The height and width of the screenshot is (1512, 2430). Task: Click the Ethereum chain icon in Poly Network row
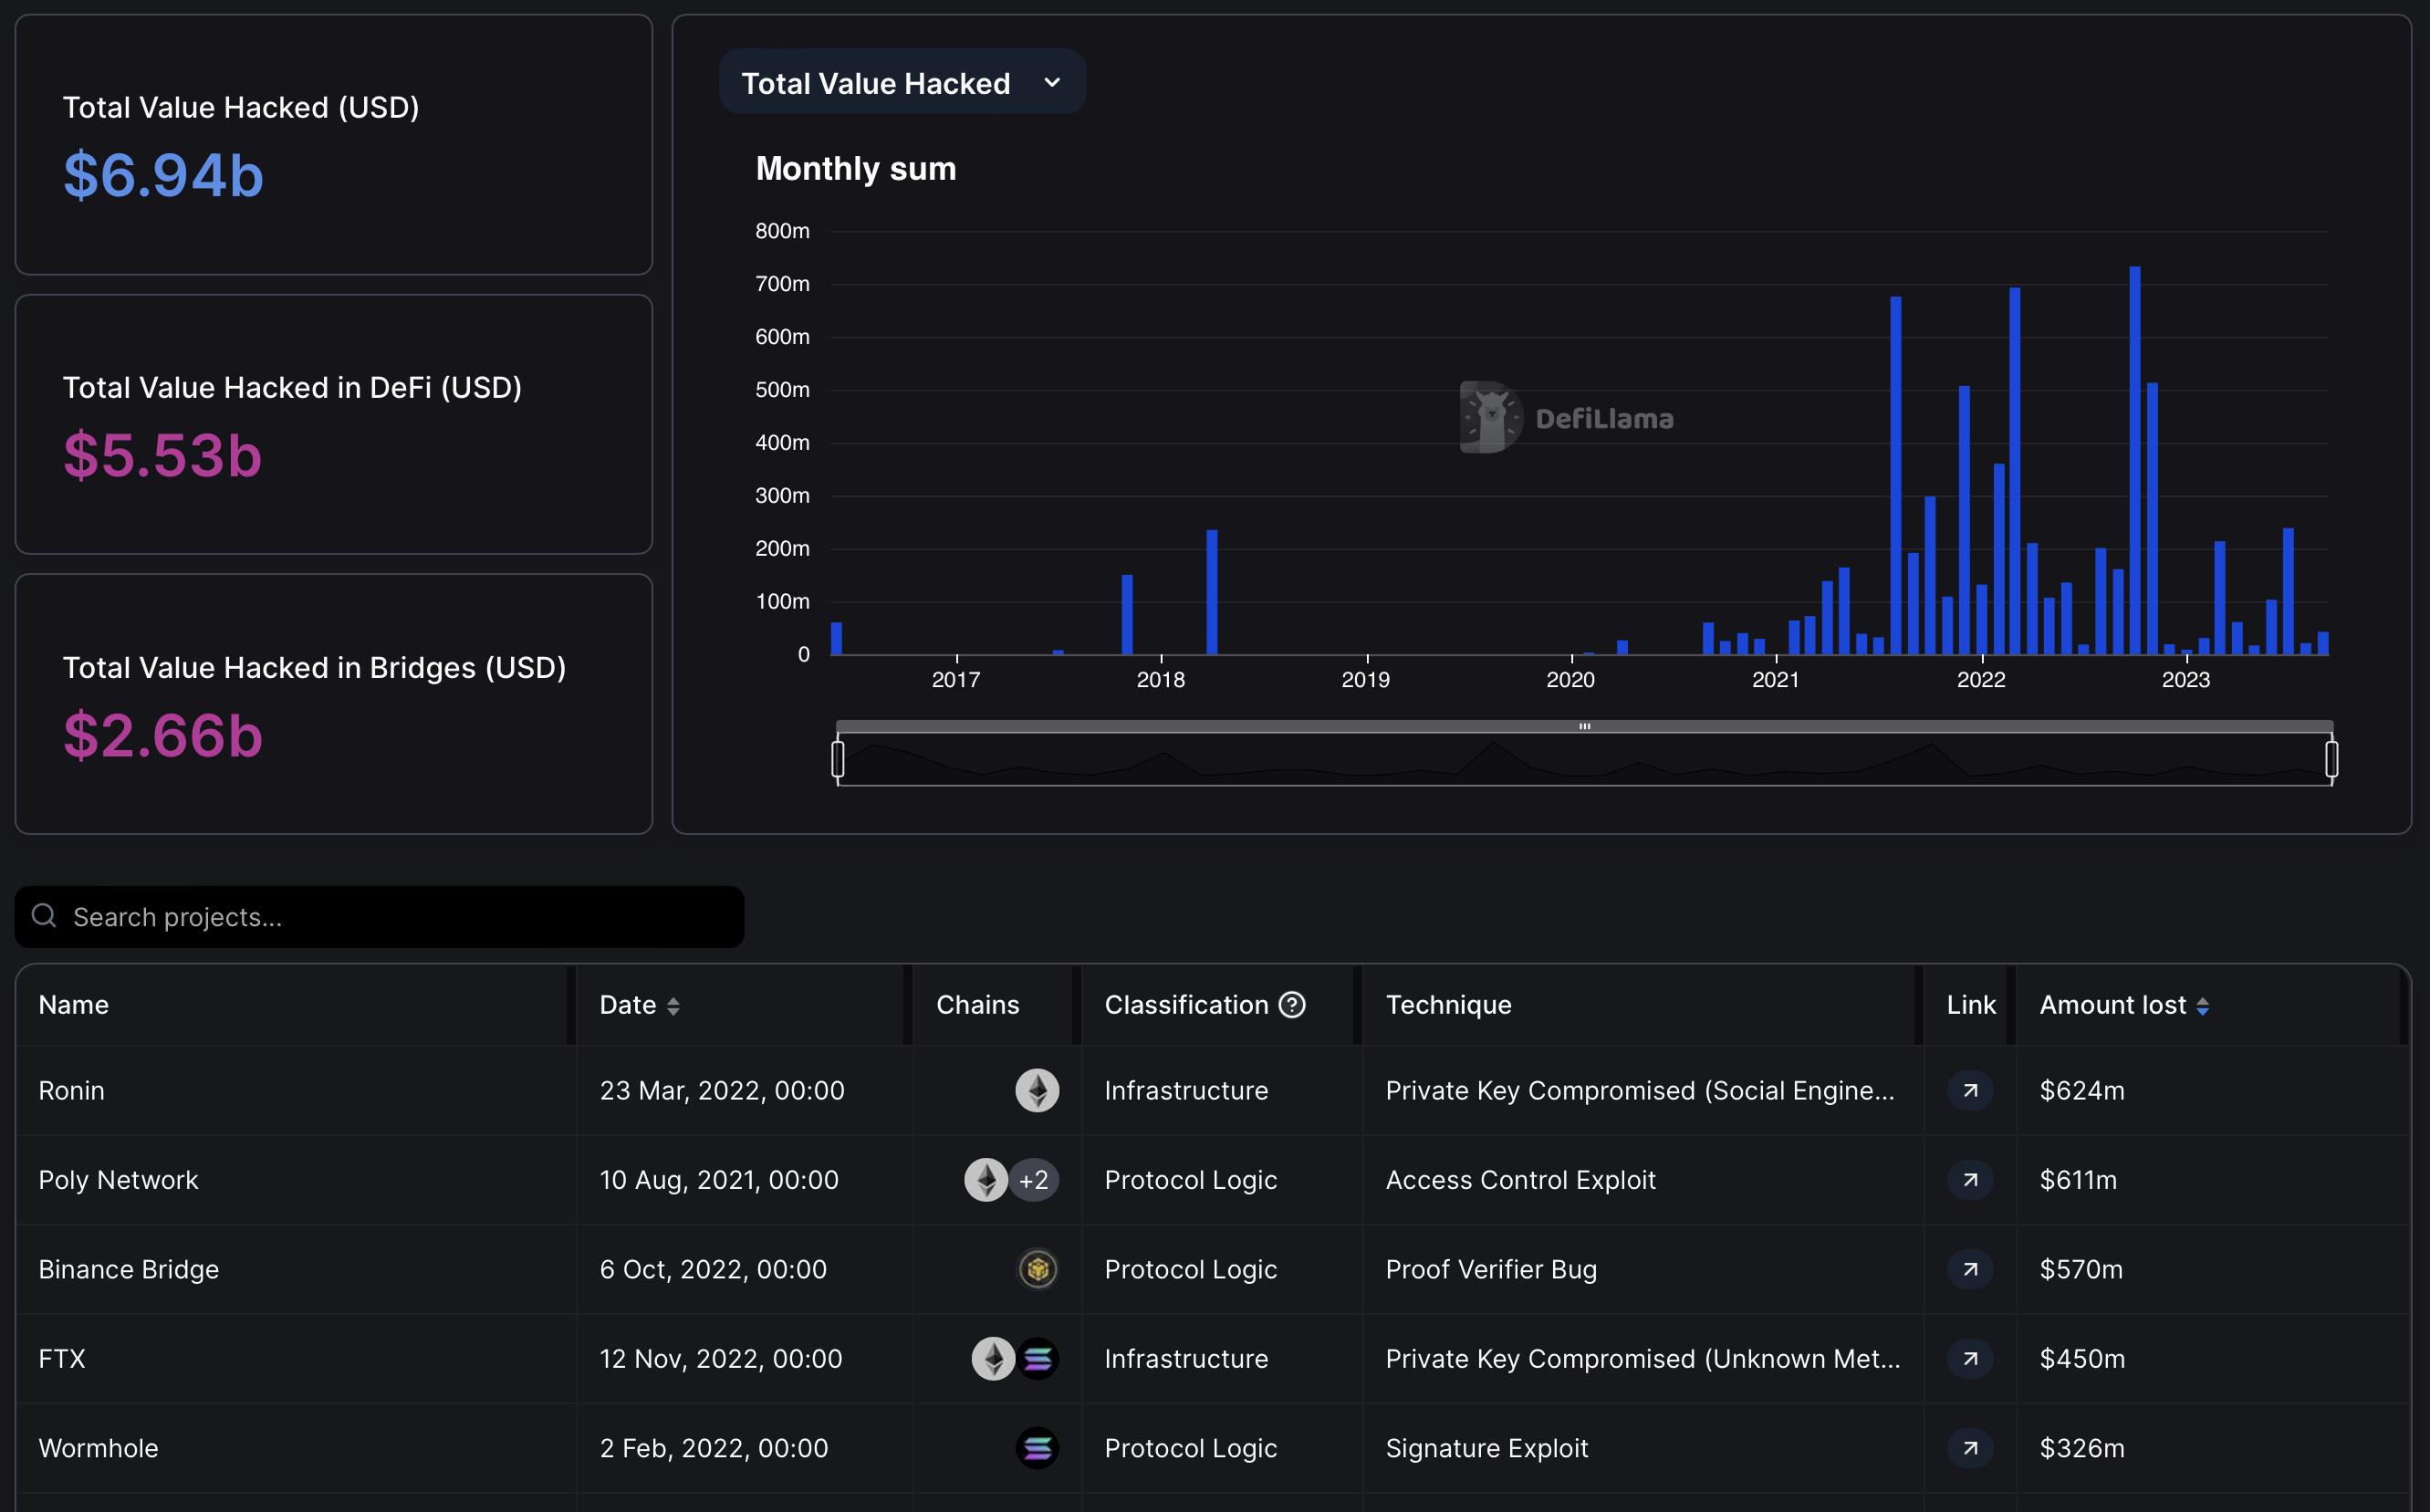click(986, 1180)
